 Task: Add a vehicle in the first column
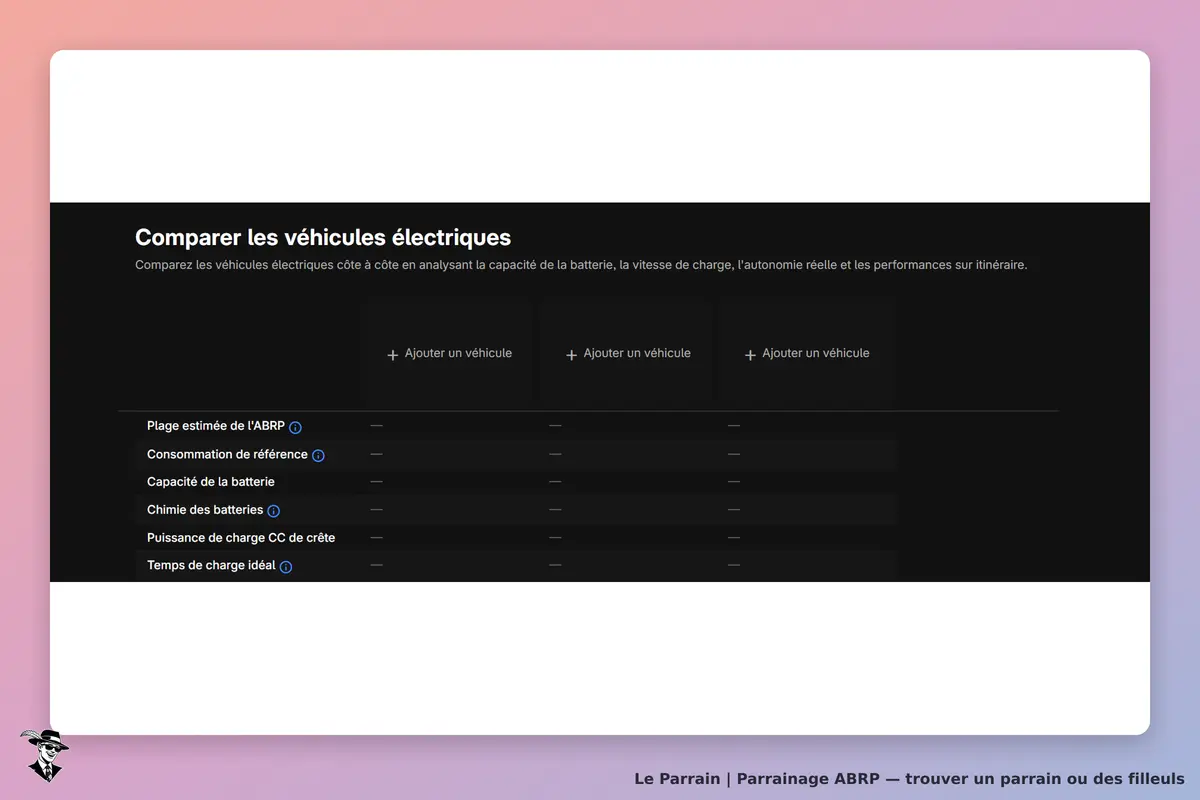[449, 354]
